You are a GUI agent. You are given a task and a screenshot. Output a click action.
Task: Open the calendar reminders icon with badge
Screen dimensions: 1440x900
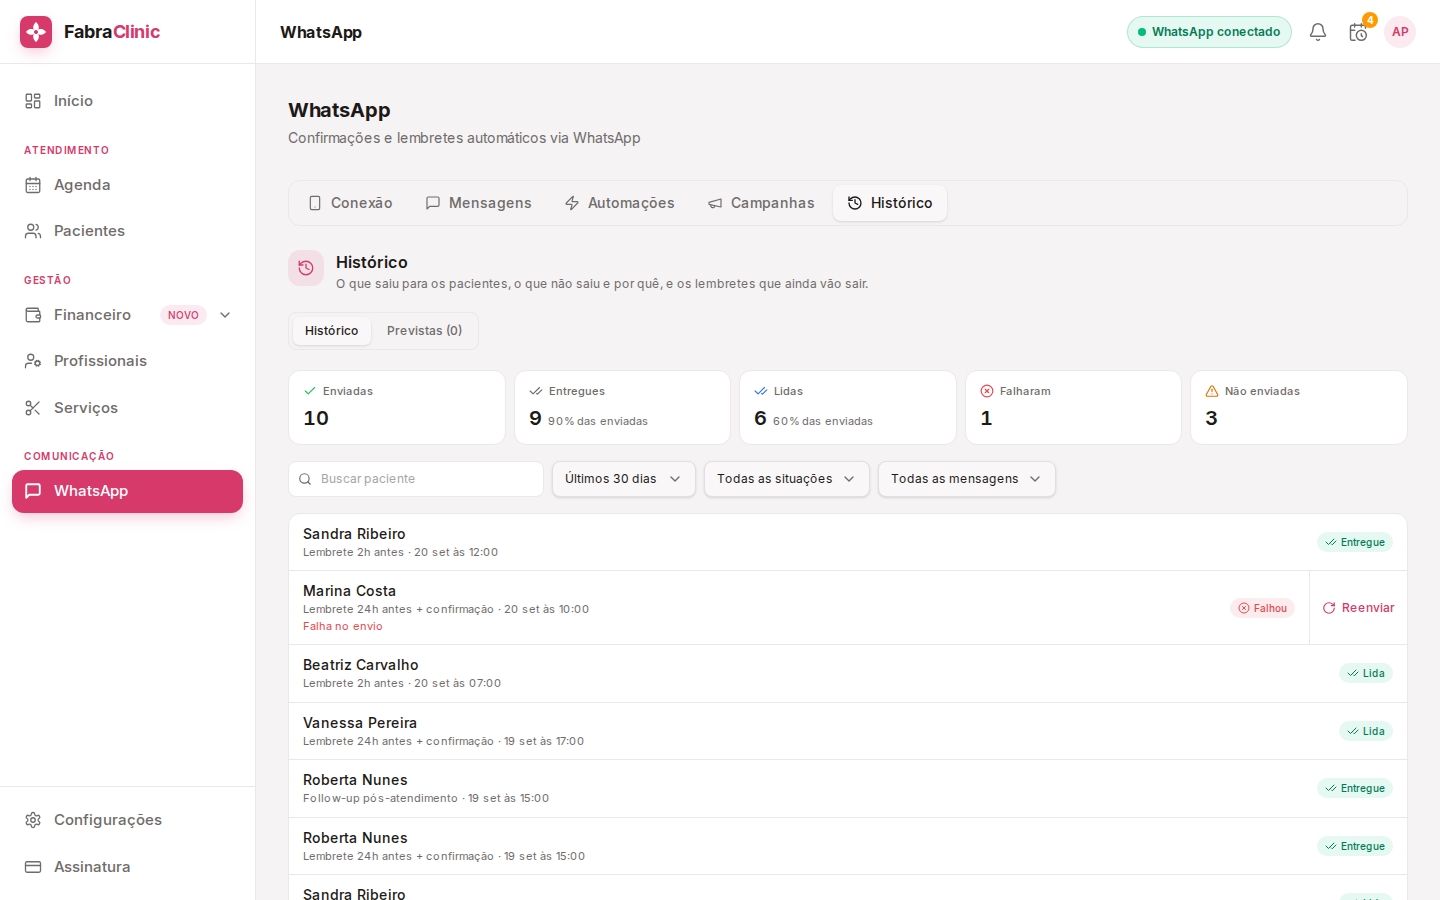1358,32
